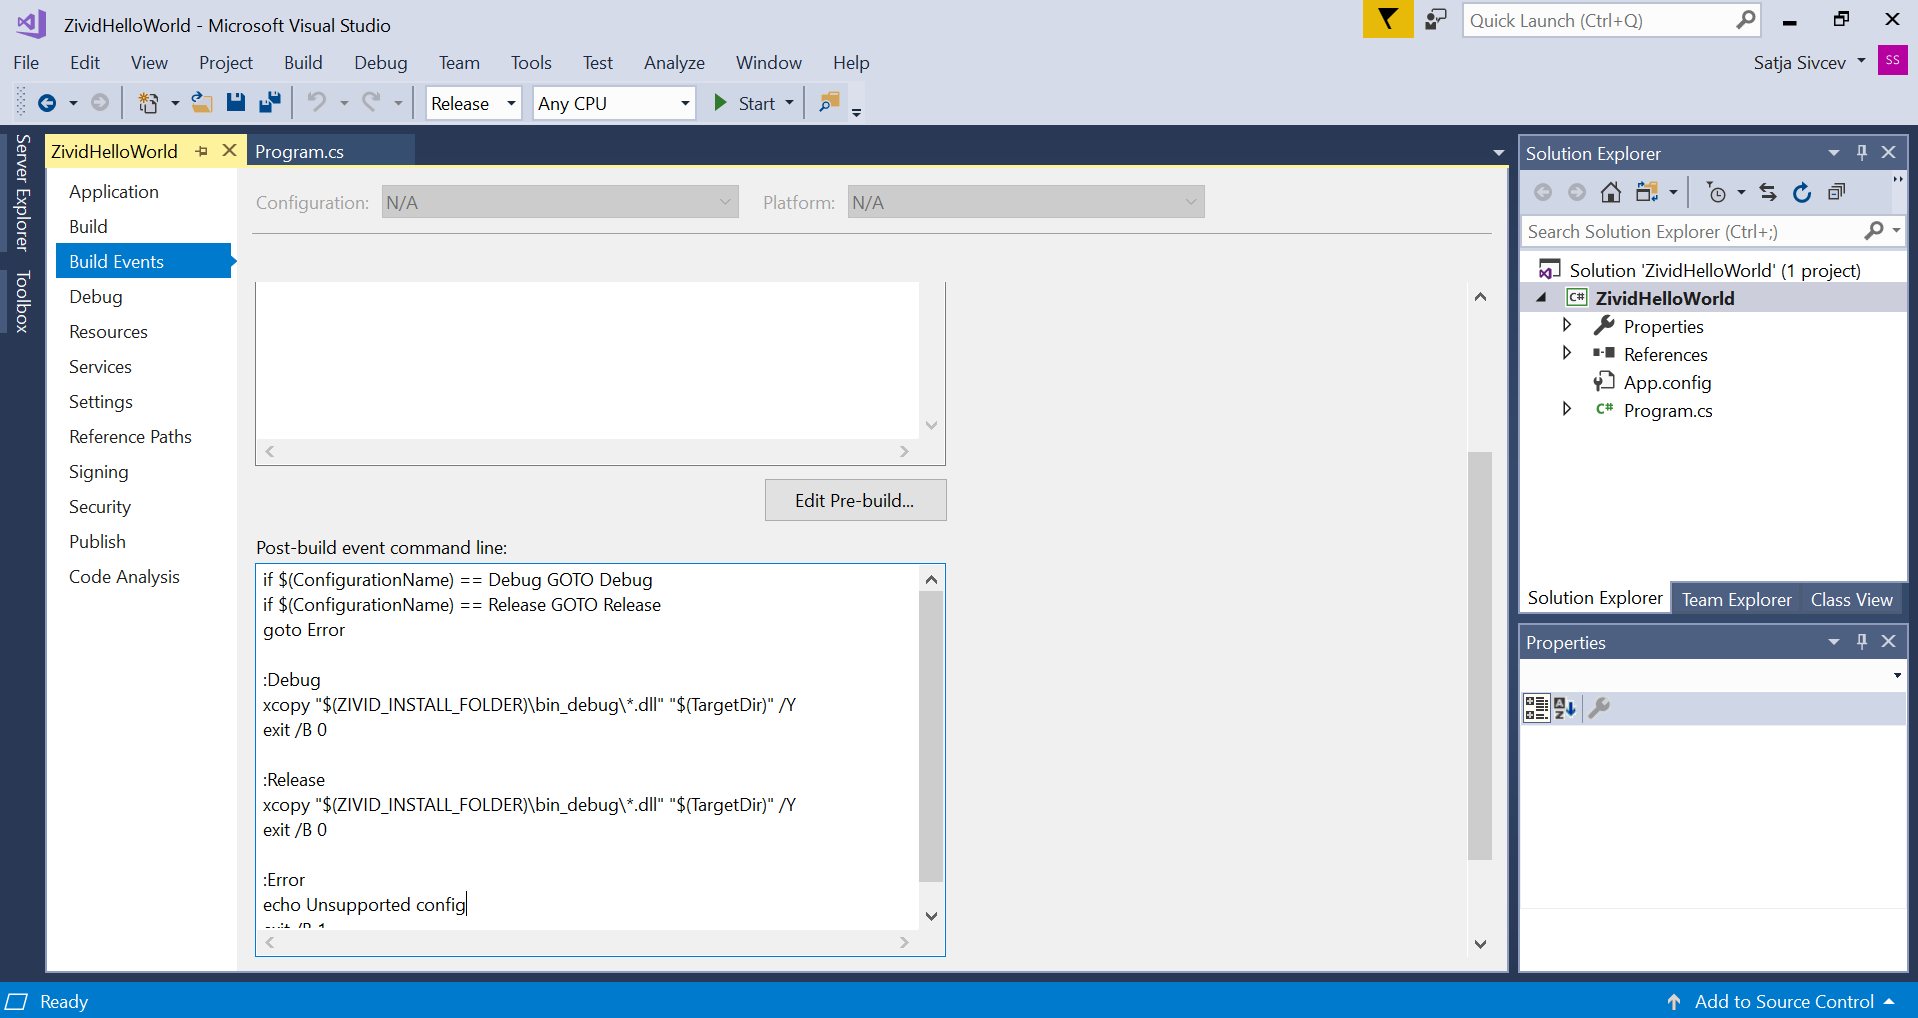Switch to the Team Explorer tab
The image size is (1918, 1018).
(x=1736, y=599)
